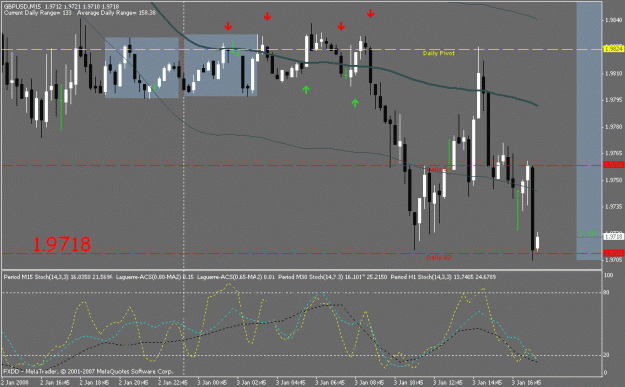The image size is (625, 387).
Task: Click the green 2:40 candle timer
Action: tap(588, 234)
